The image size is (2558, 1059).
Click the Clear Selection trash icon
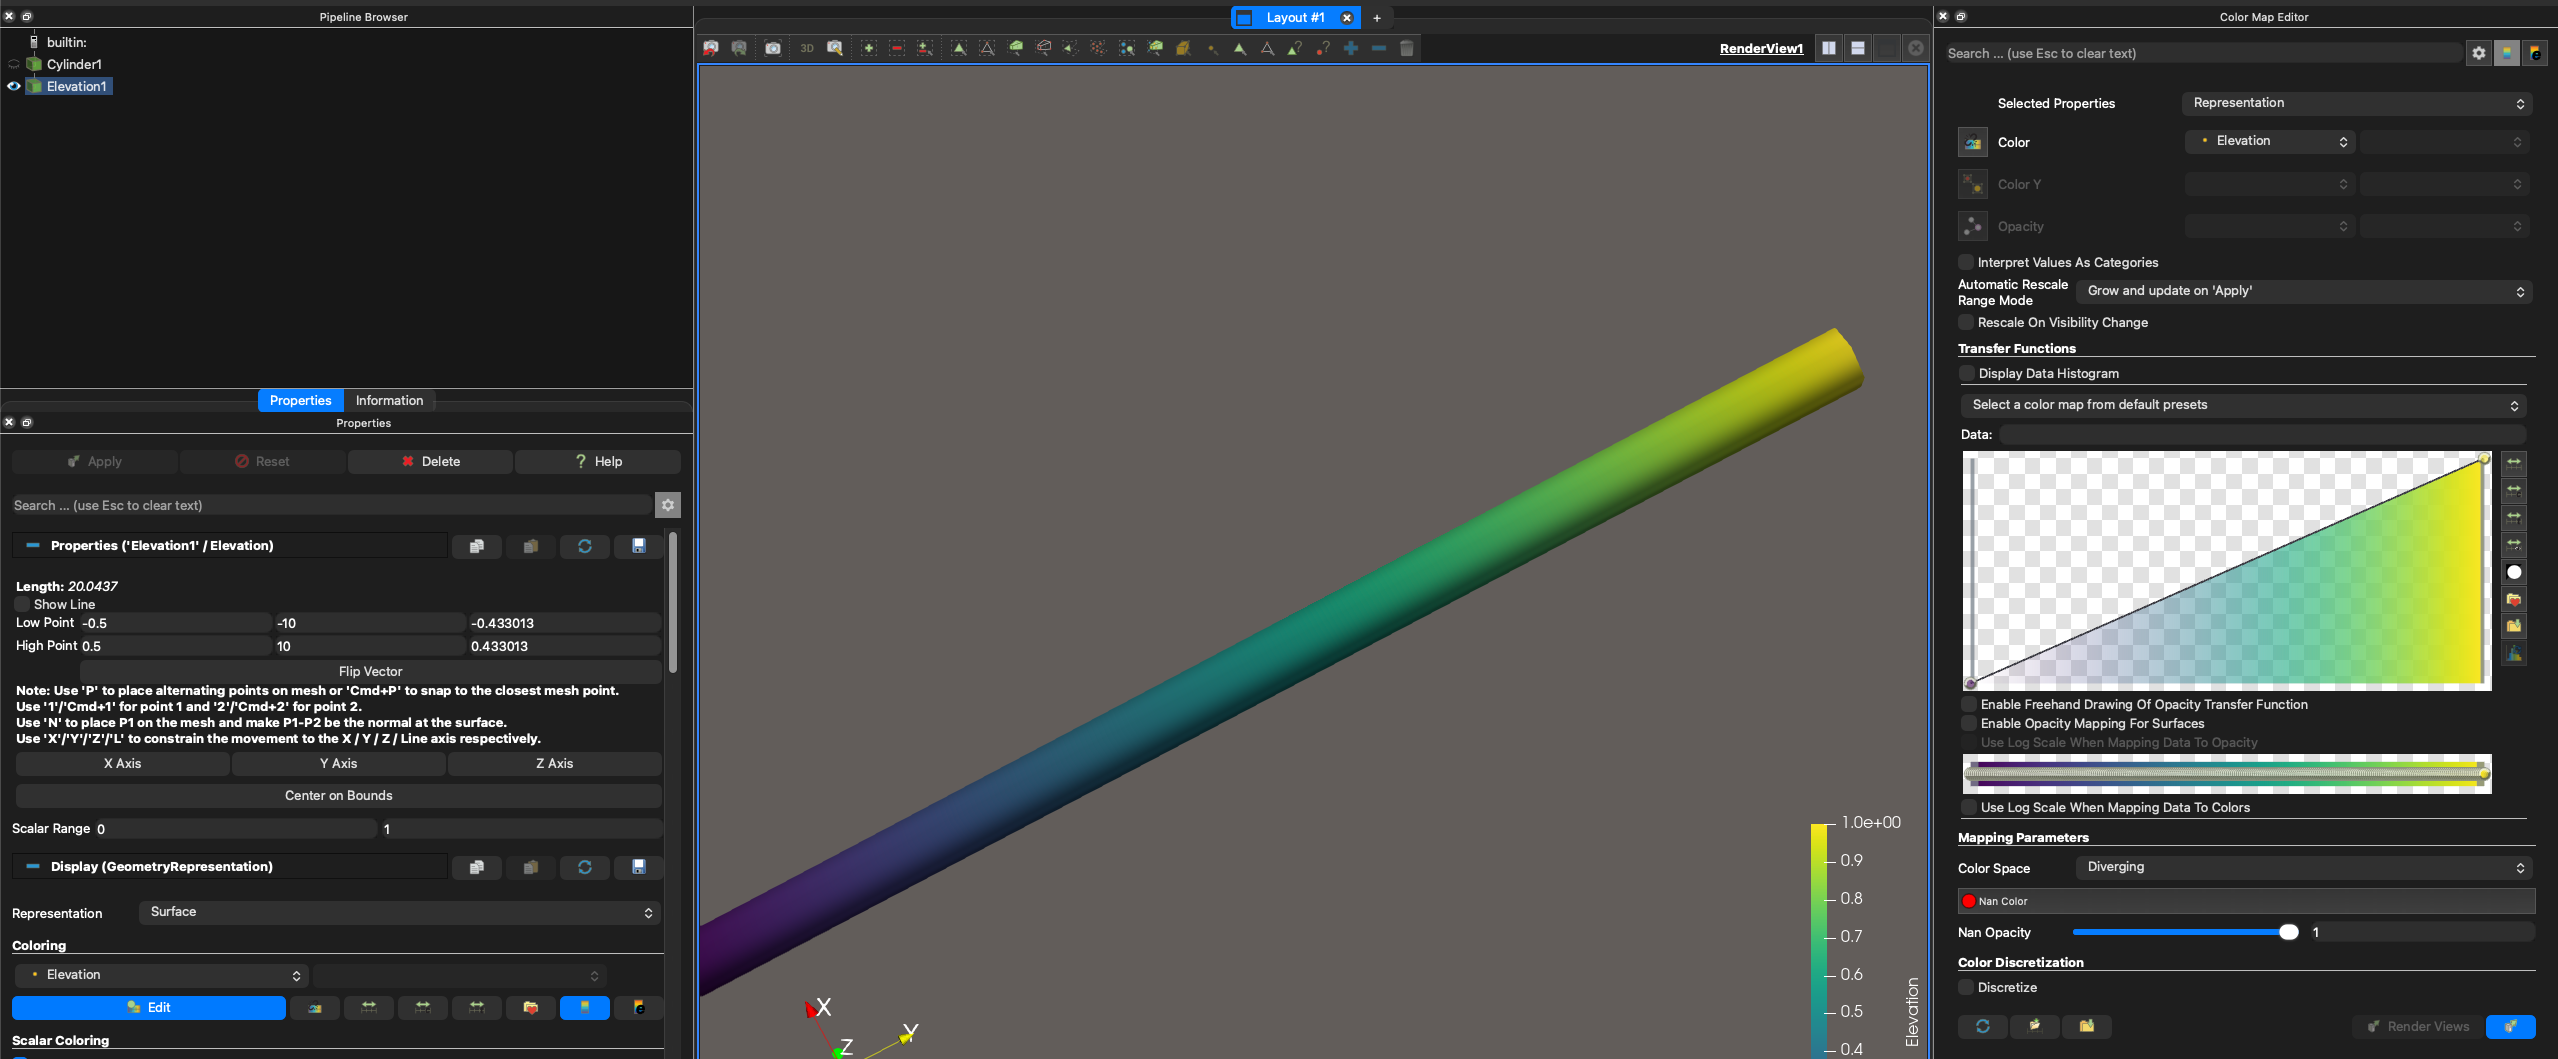(1407, 48)
